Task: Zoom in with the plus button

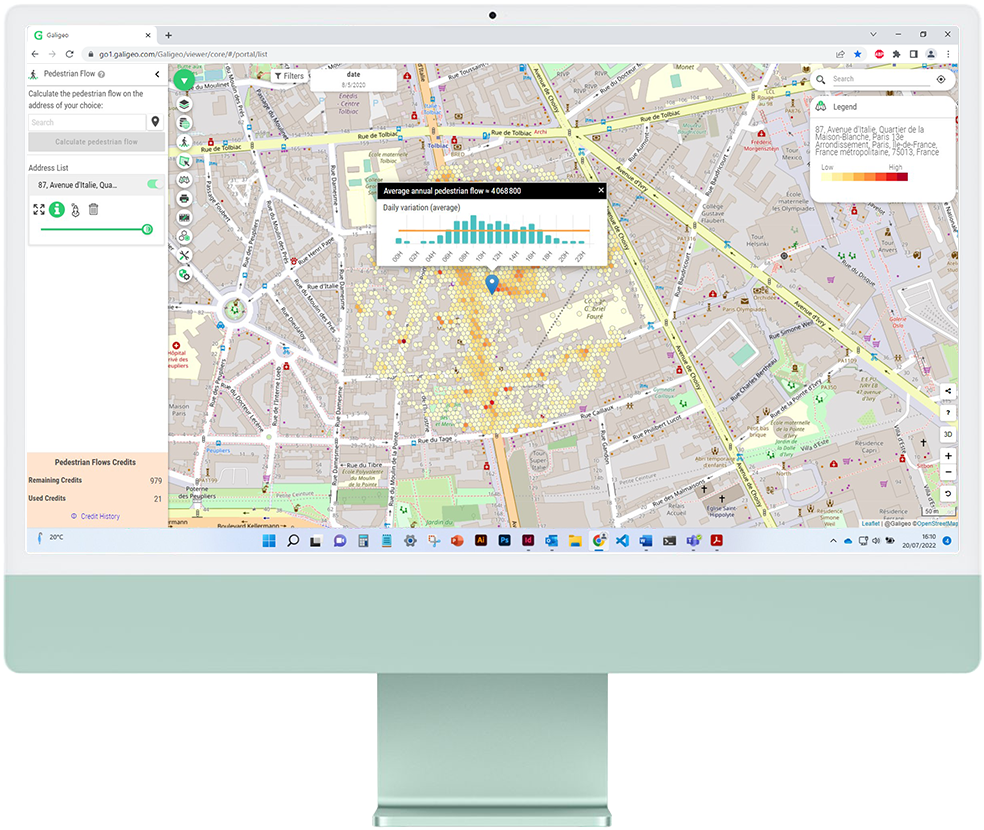Action: click(948, 456)
